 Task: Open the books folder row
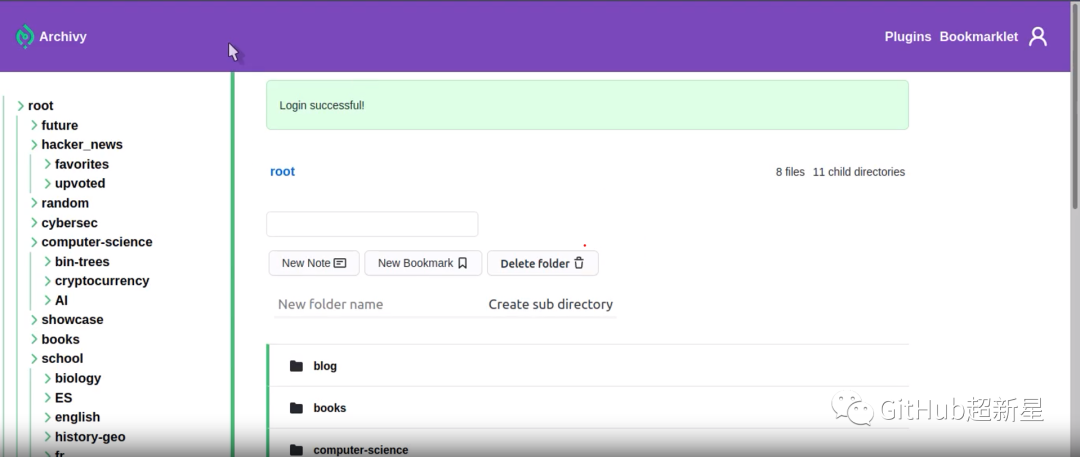coord(588,408)
